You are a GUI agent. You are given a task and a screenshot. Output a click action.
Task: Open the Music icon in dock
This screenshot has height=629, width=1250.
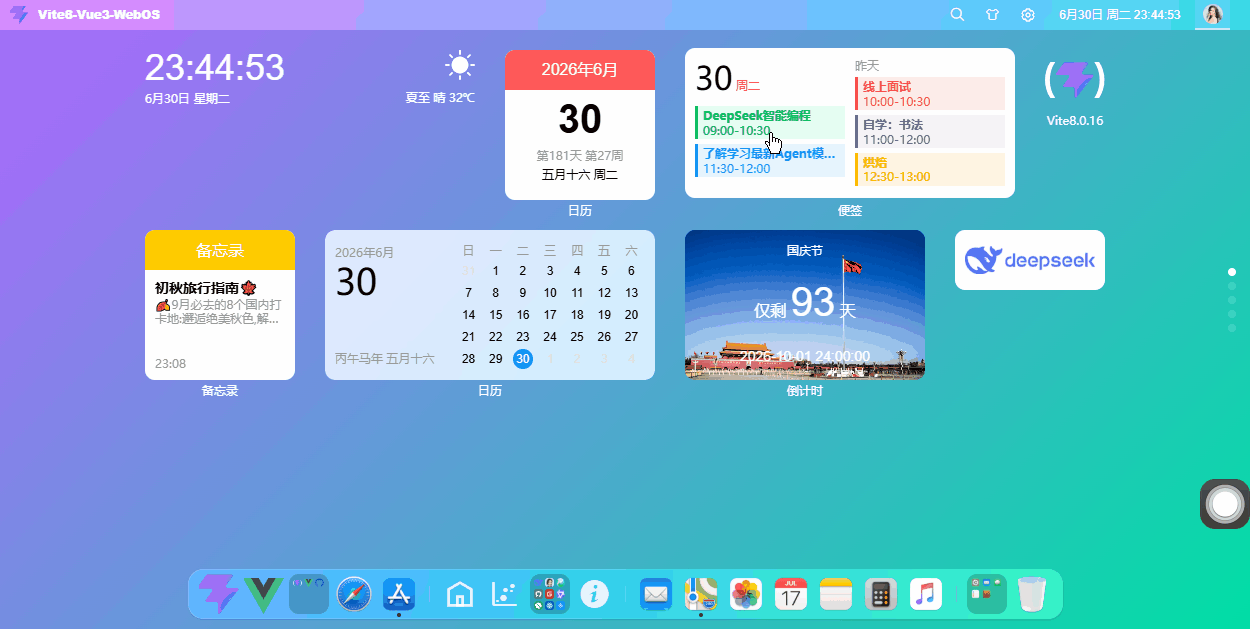pos(926,594)
